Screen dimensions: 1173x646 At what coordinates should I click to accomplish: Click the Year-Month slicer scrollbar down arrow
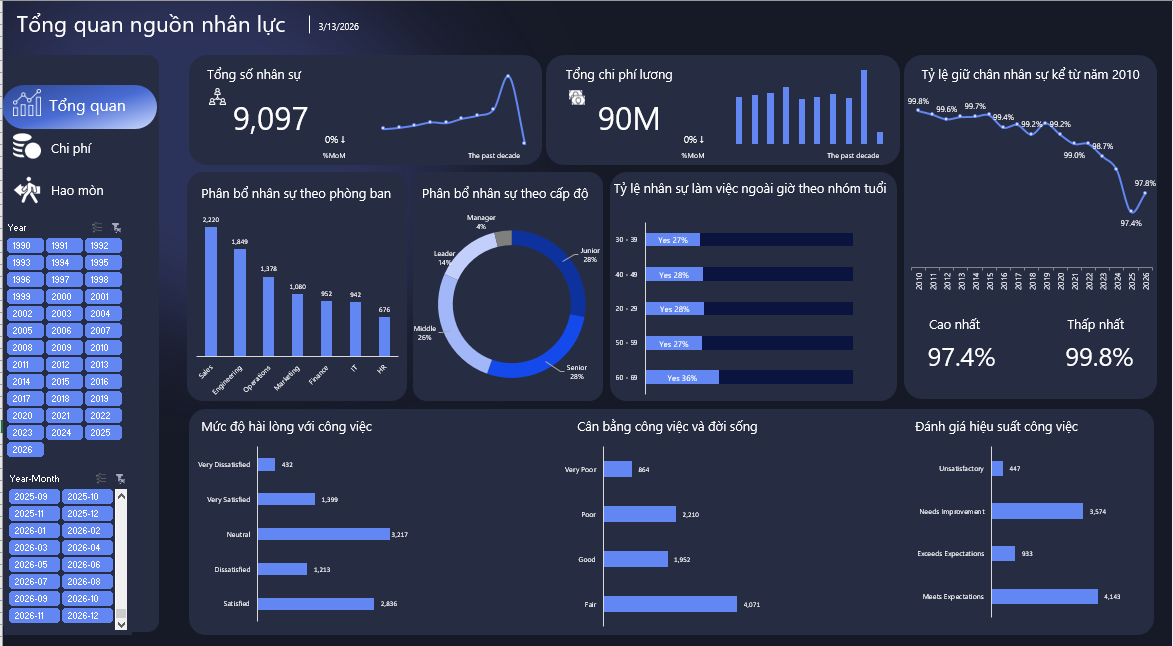(x=122, y=623)
